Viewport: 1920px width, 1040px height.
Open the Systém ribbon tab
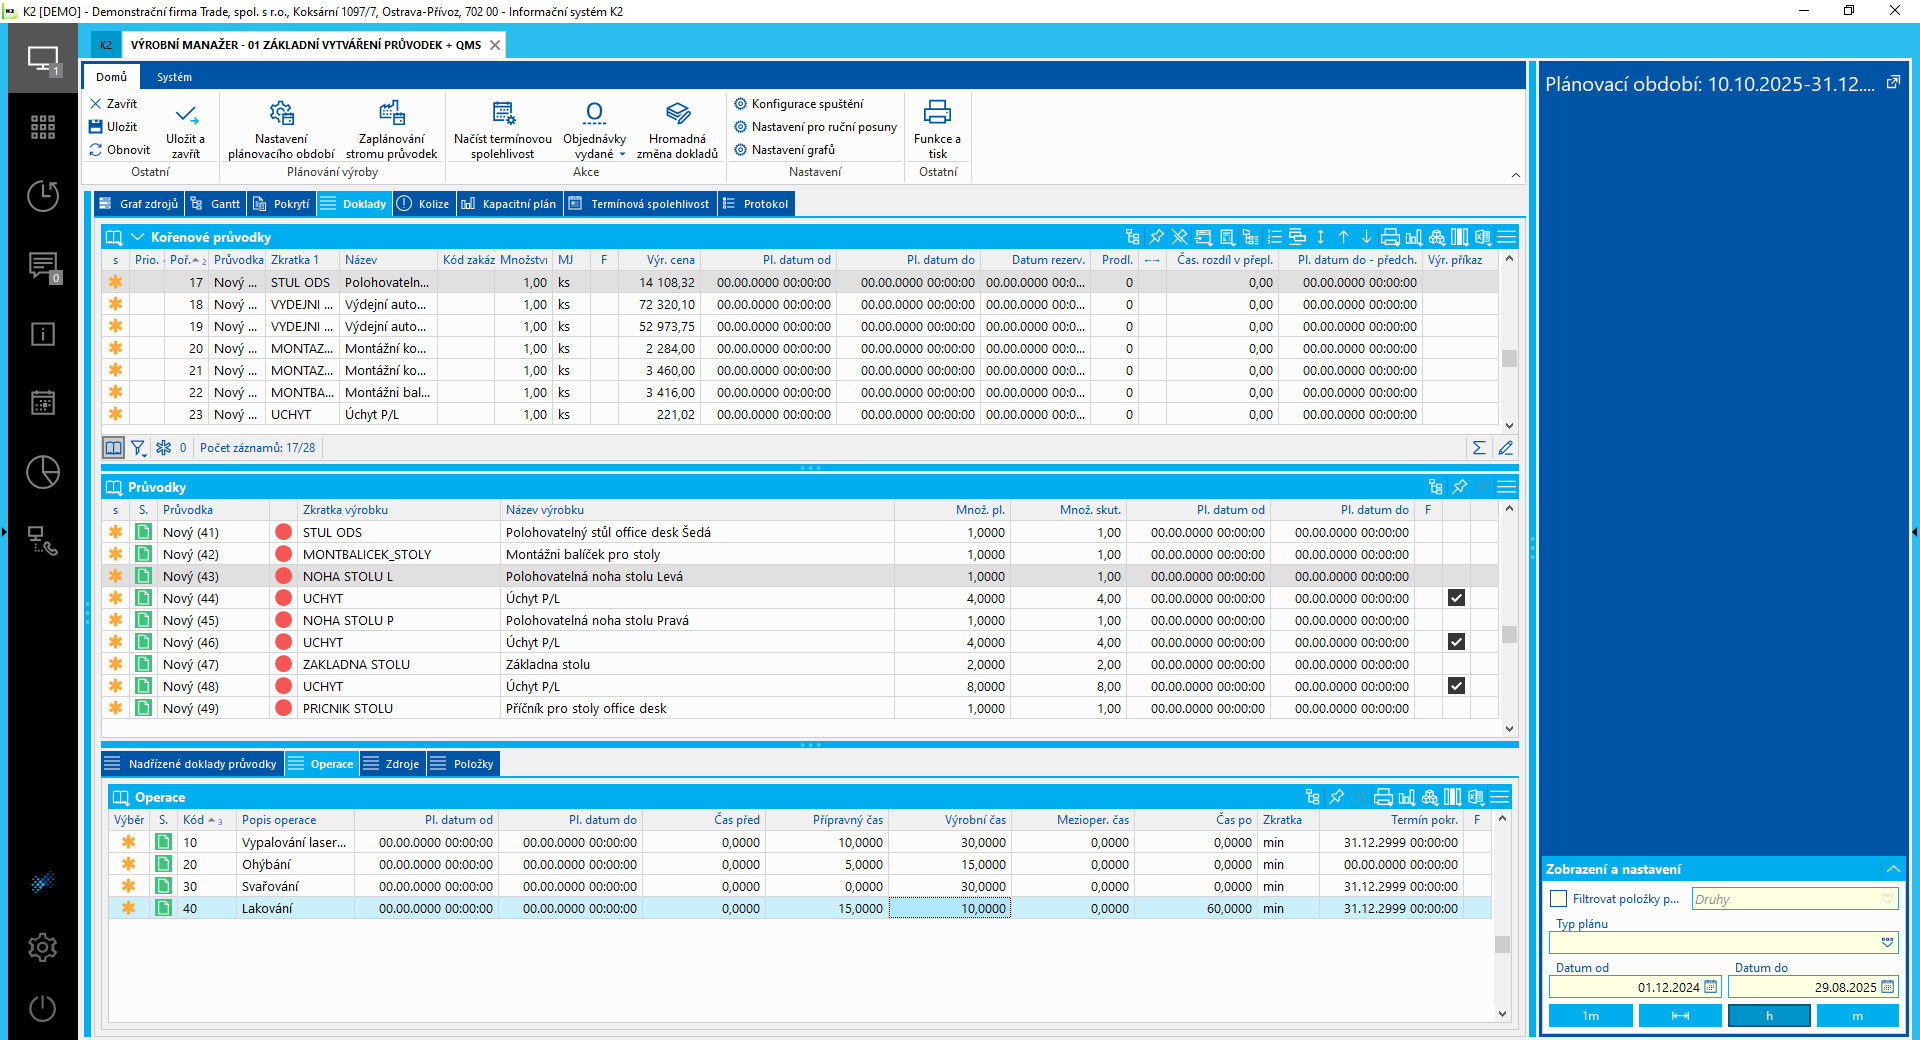pyautogui.click(x=174, y=77)
